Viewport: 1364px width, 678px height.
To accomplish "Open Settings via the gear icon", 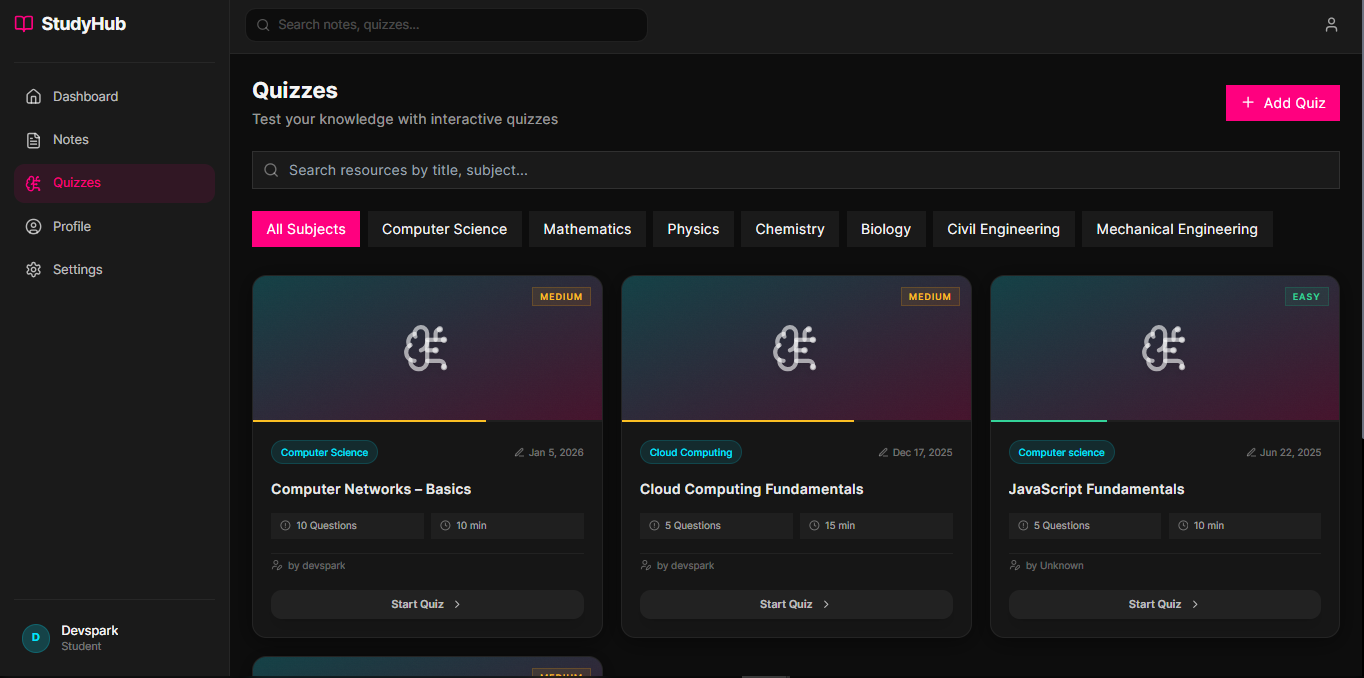I will [34, 270].
